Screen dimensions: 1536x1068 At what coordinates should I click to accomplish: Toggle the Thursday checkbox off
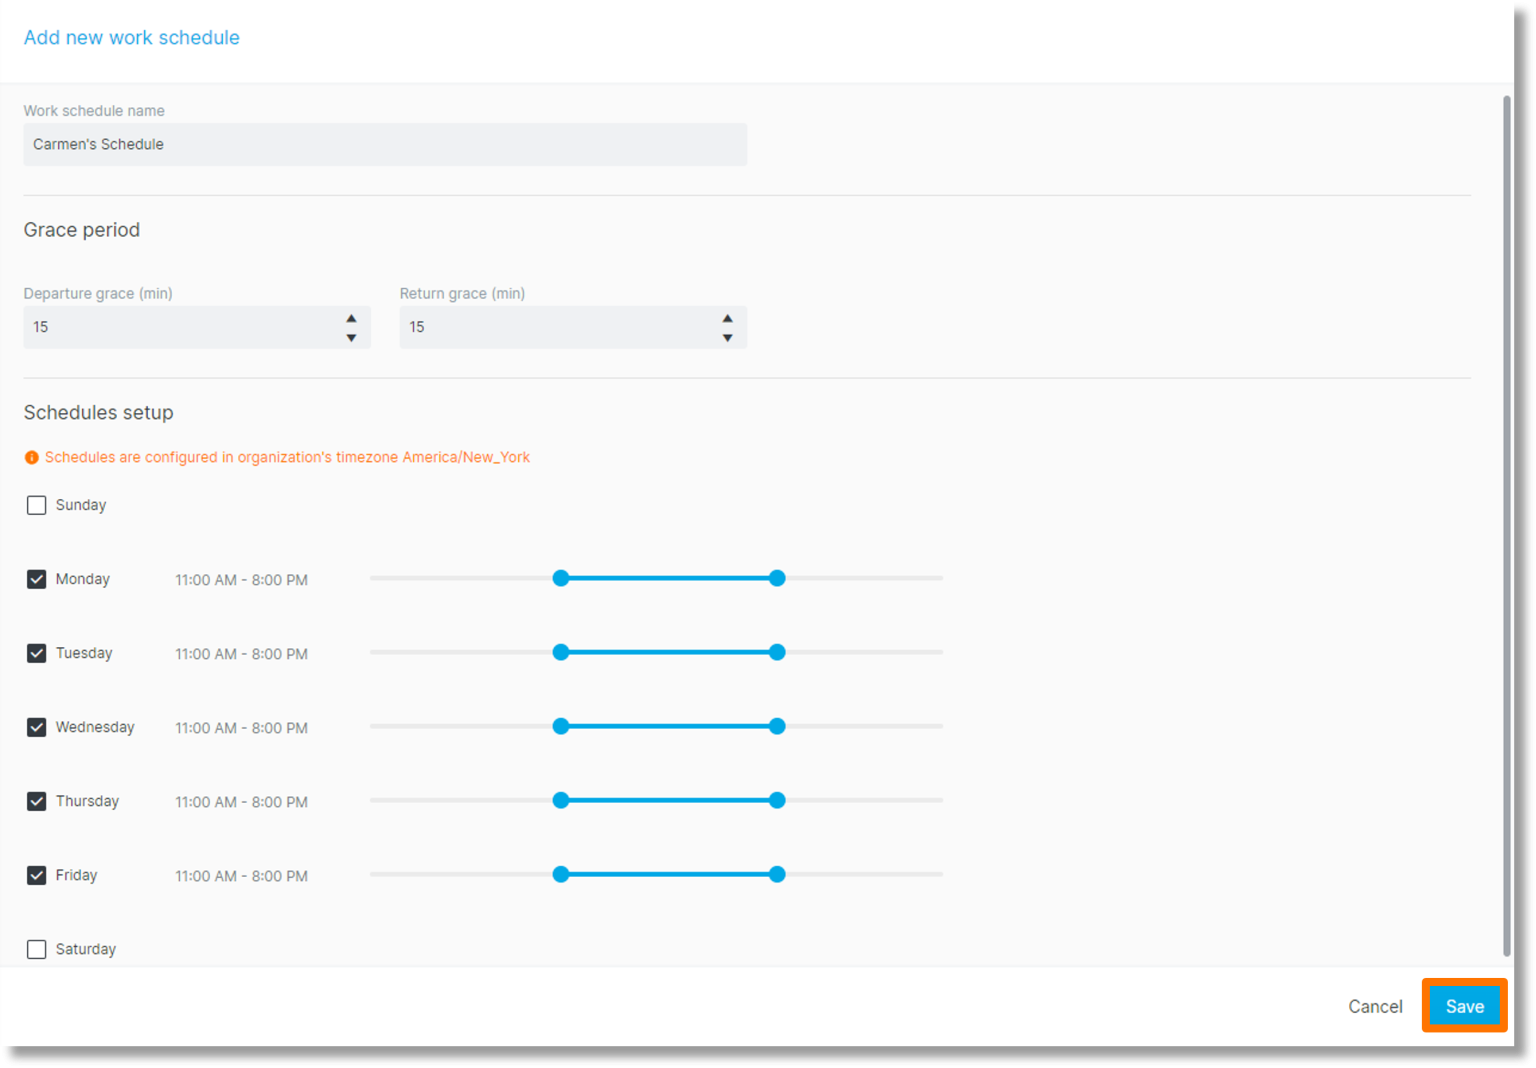point(37,801)
